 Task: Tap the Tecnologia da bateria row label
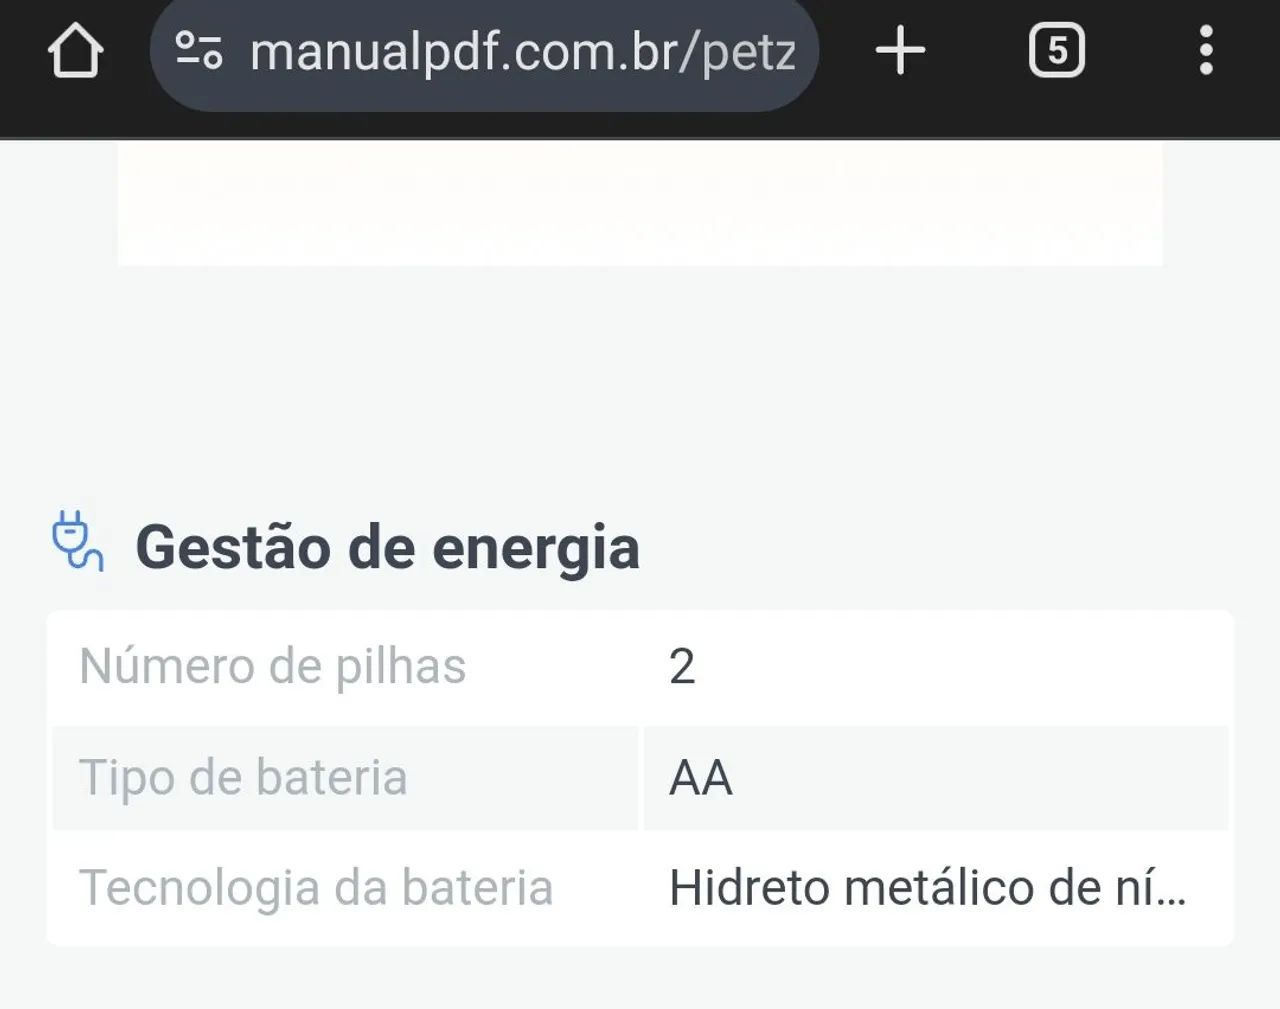pyautogui.click(x=317, y=886)
